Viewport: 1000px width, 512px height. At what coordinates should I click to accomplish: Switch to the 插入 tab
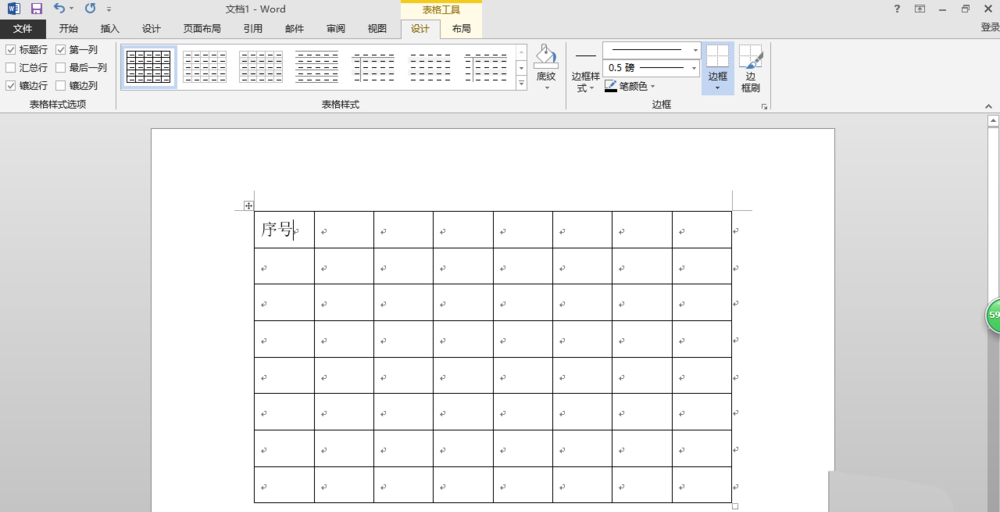click(110, 29)
